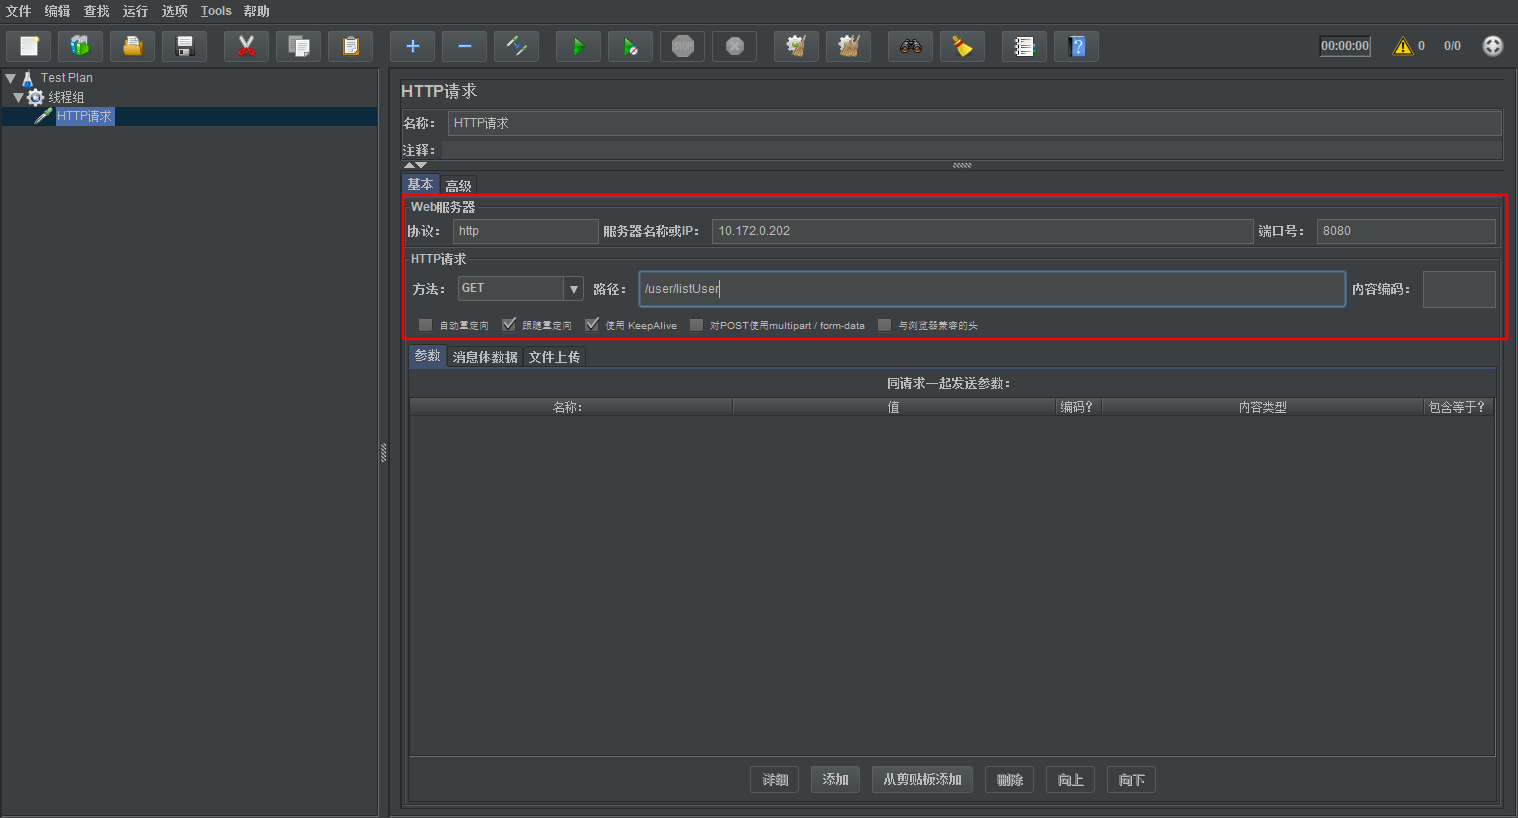Enable the 自动重定向 checkbox

point(425,325)
